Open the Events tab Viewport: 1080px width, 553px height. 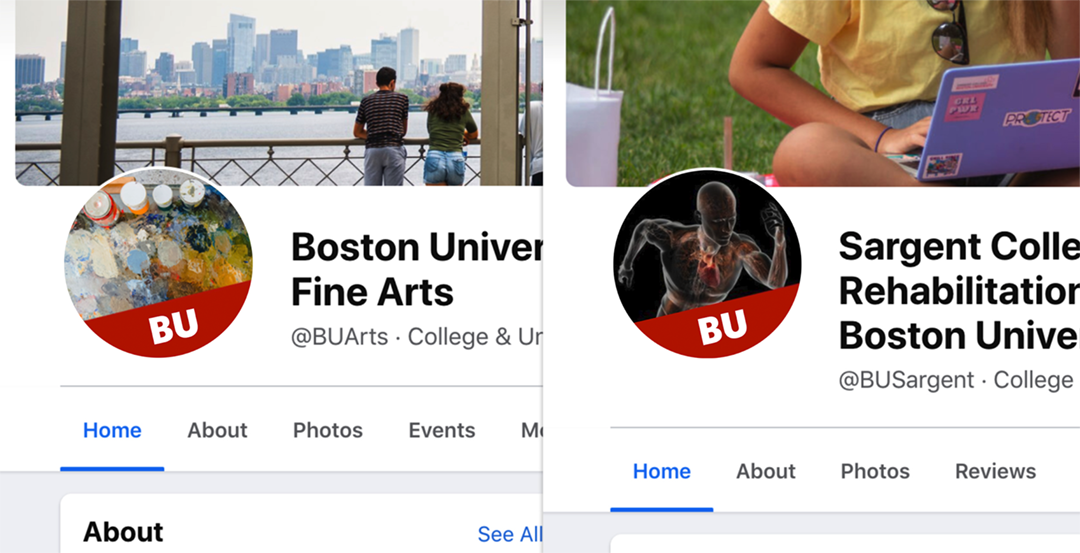click(442, 430)
